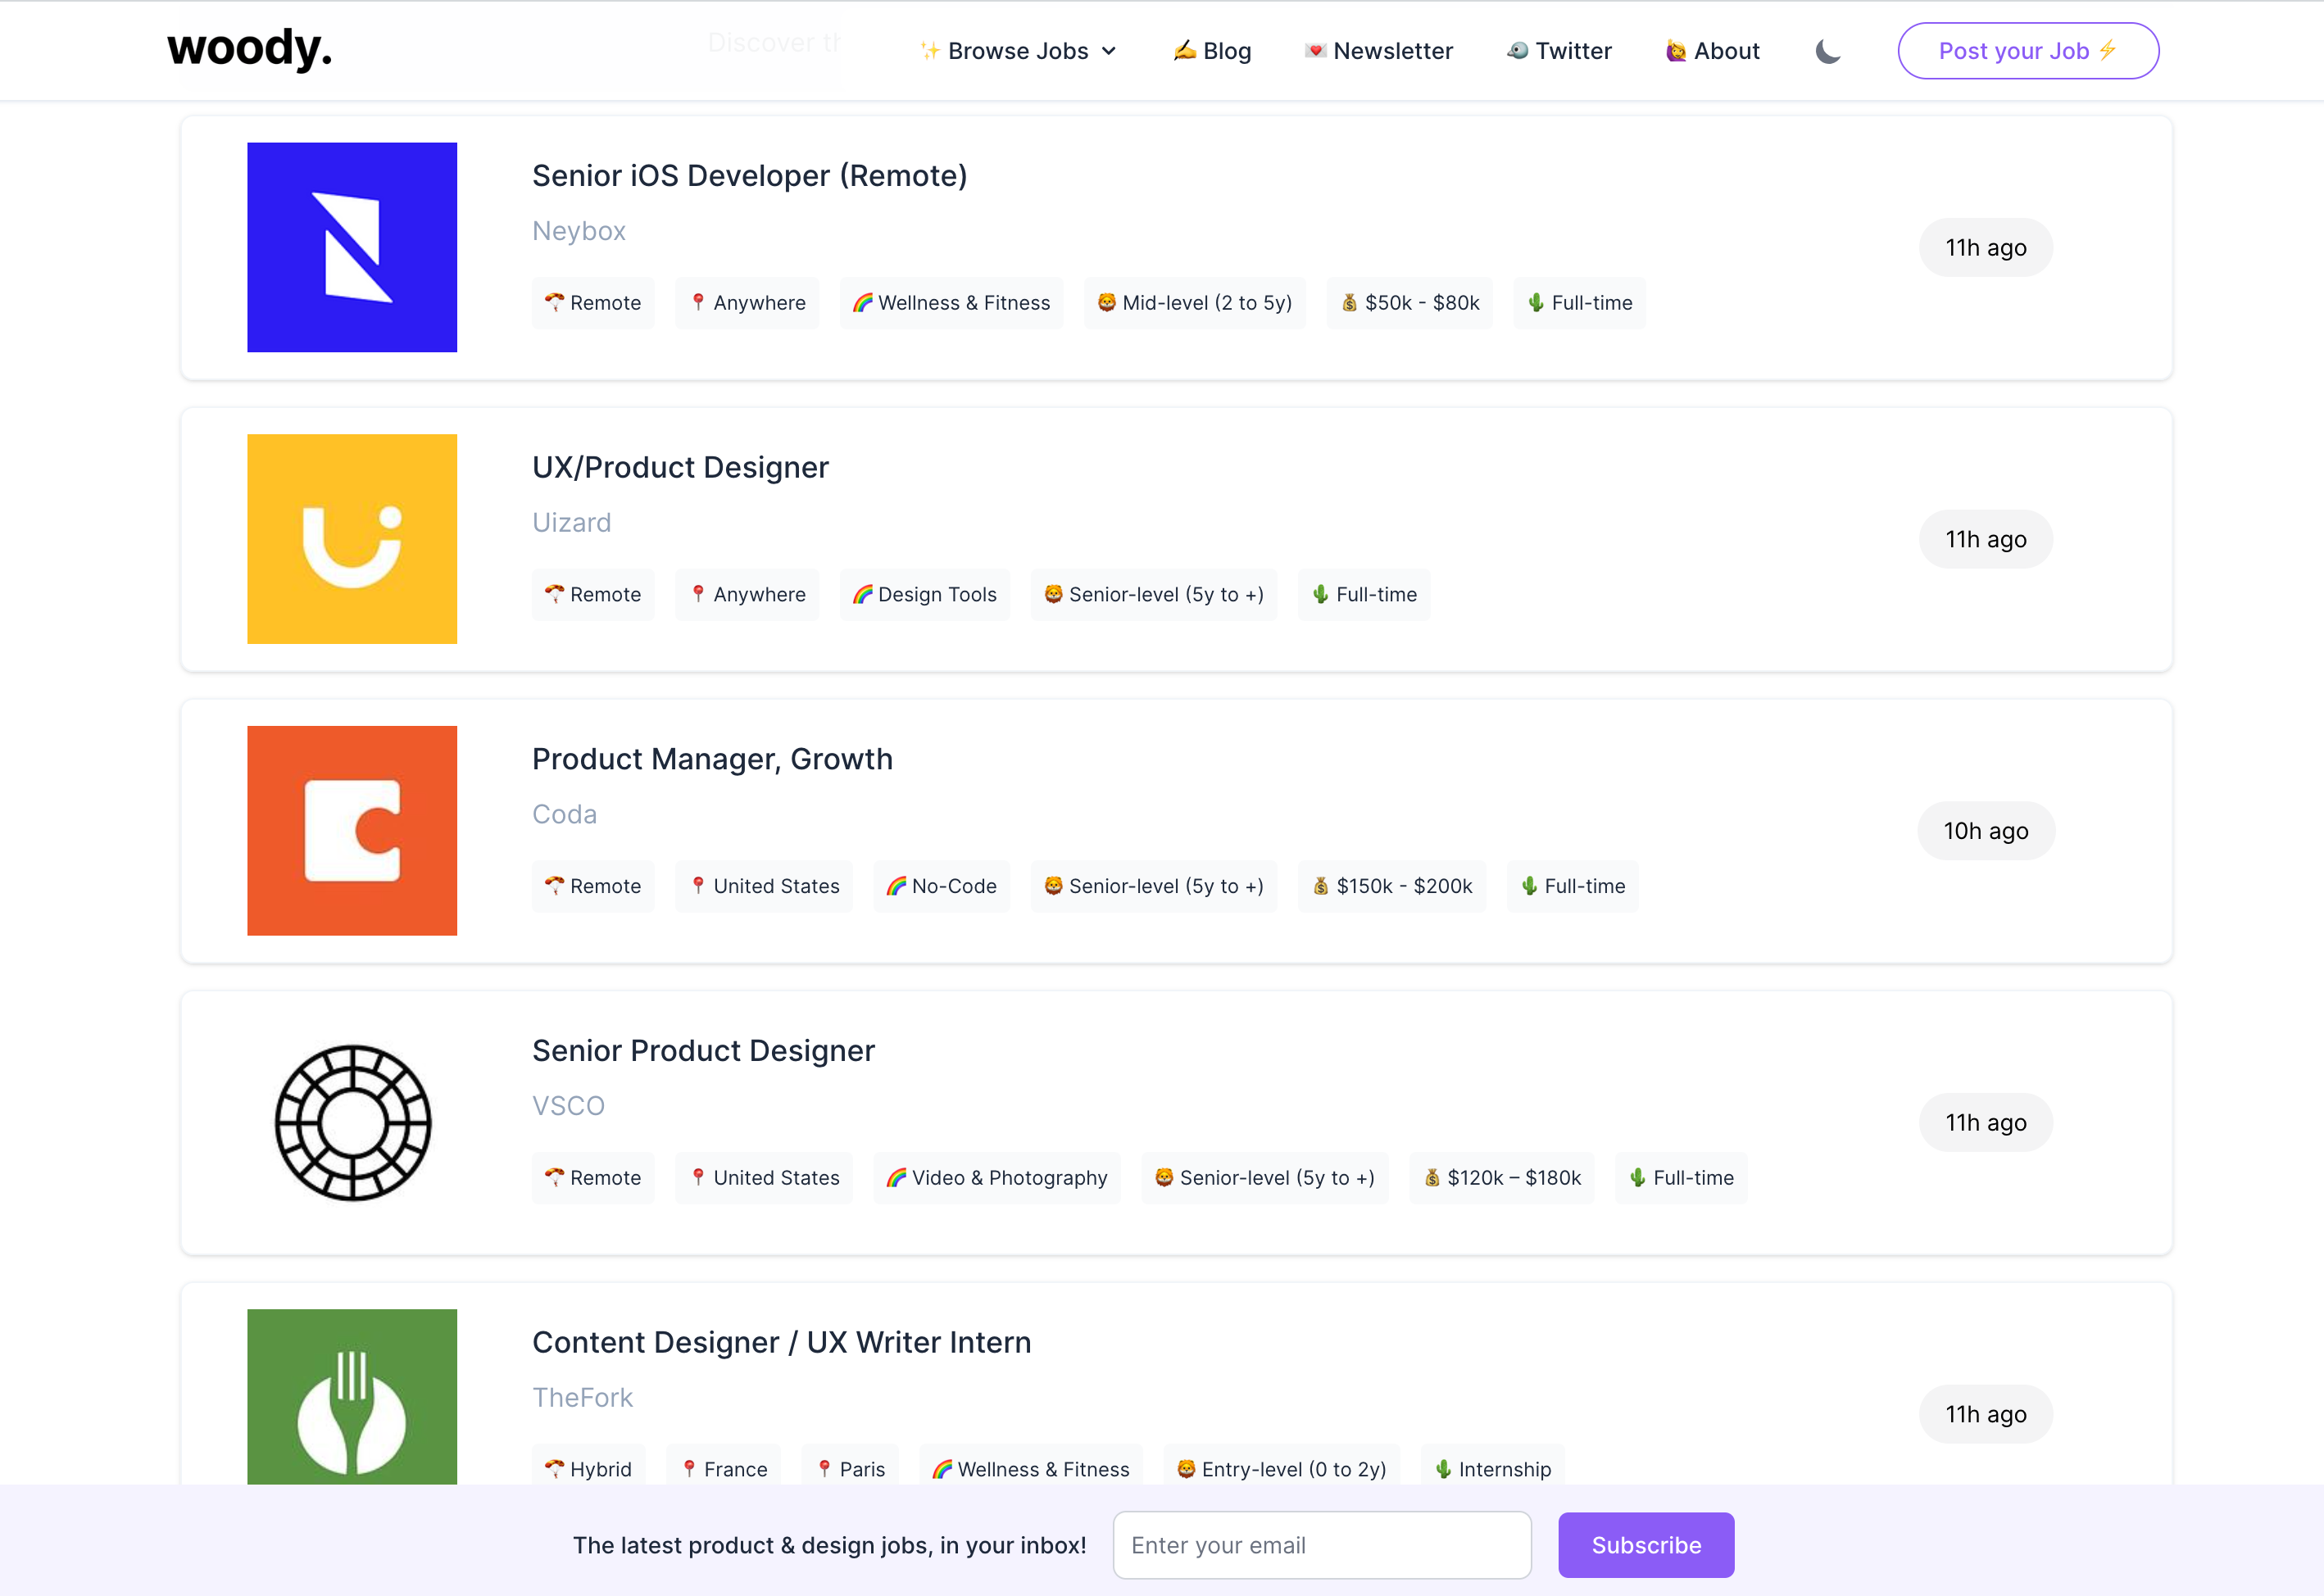Viewport: 2324px width, 1596px height.
Task: Click the Anywhere tag on Uizard job
Action: click(747, 595)
